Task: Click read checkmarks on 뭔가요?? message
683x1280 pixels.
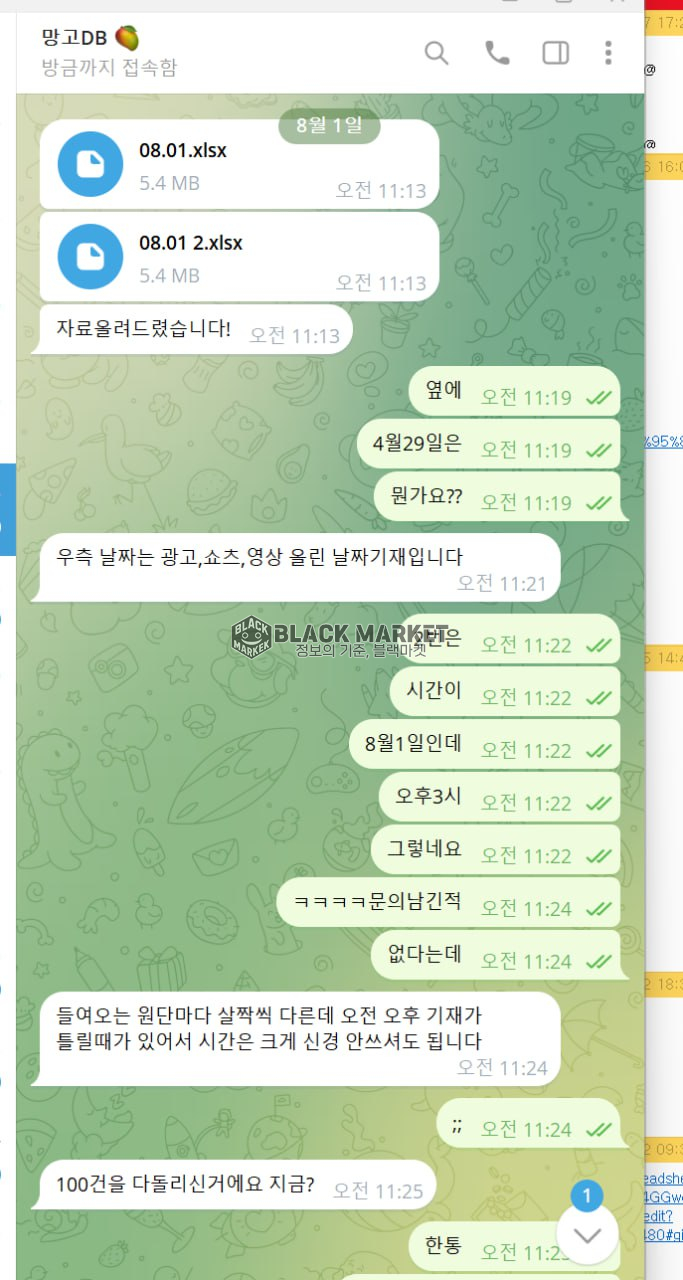Action: (599, 503)
